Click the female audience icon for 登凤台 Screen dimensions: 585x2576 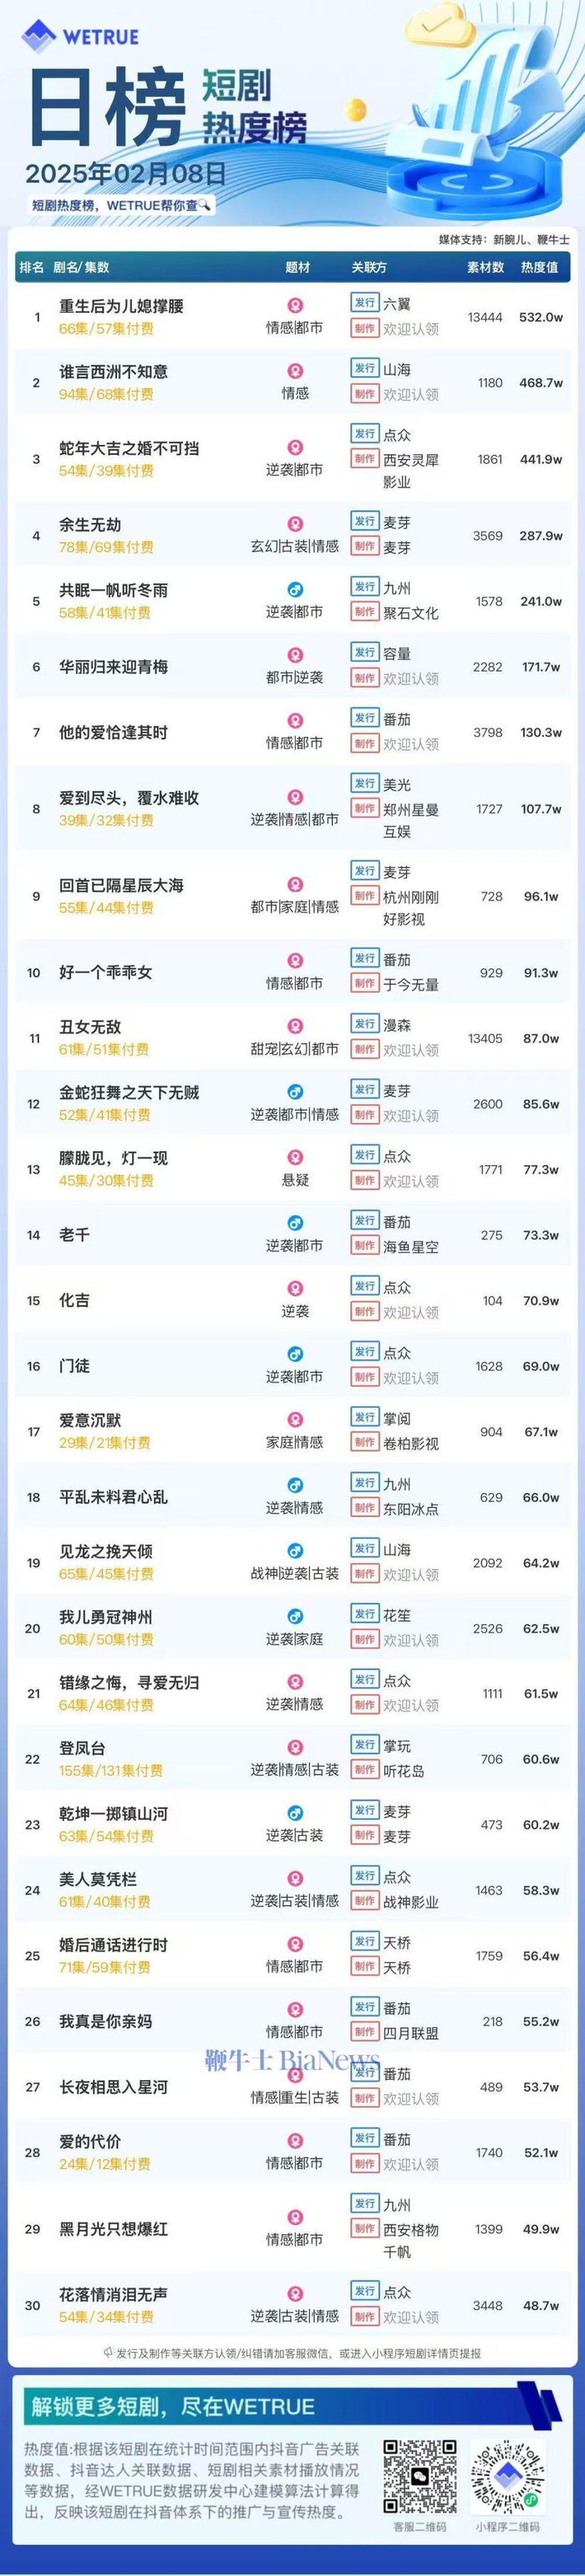295,1747
